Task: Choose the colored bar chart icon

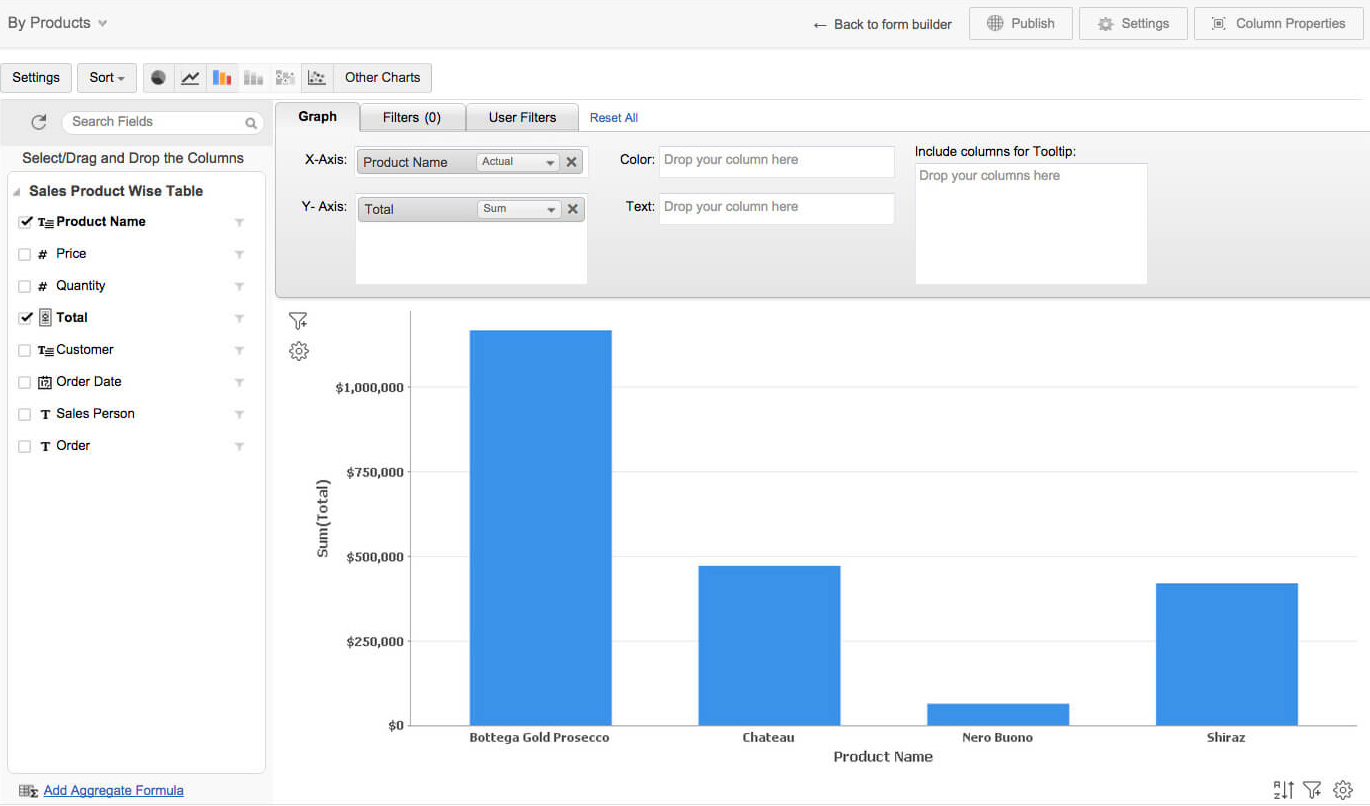Action: (x=222, y=77)
